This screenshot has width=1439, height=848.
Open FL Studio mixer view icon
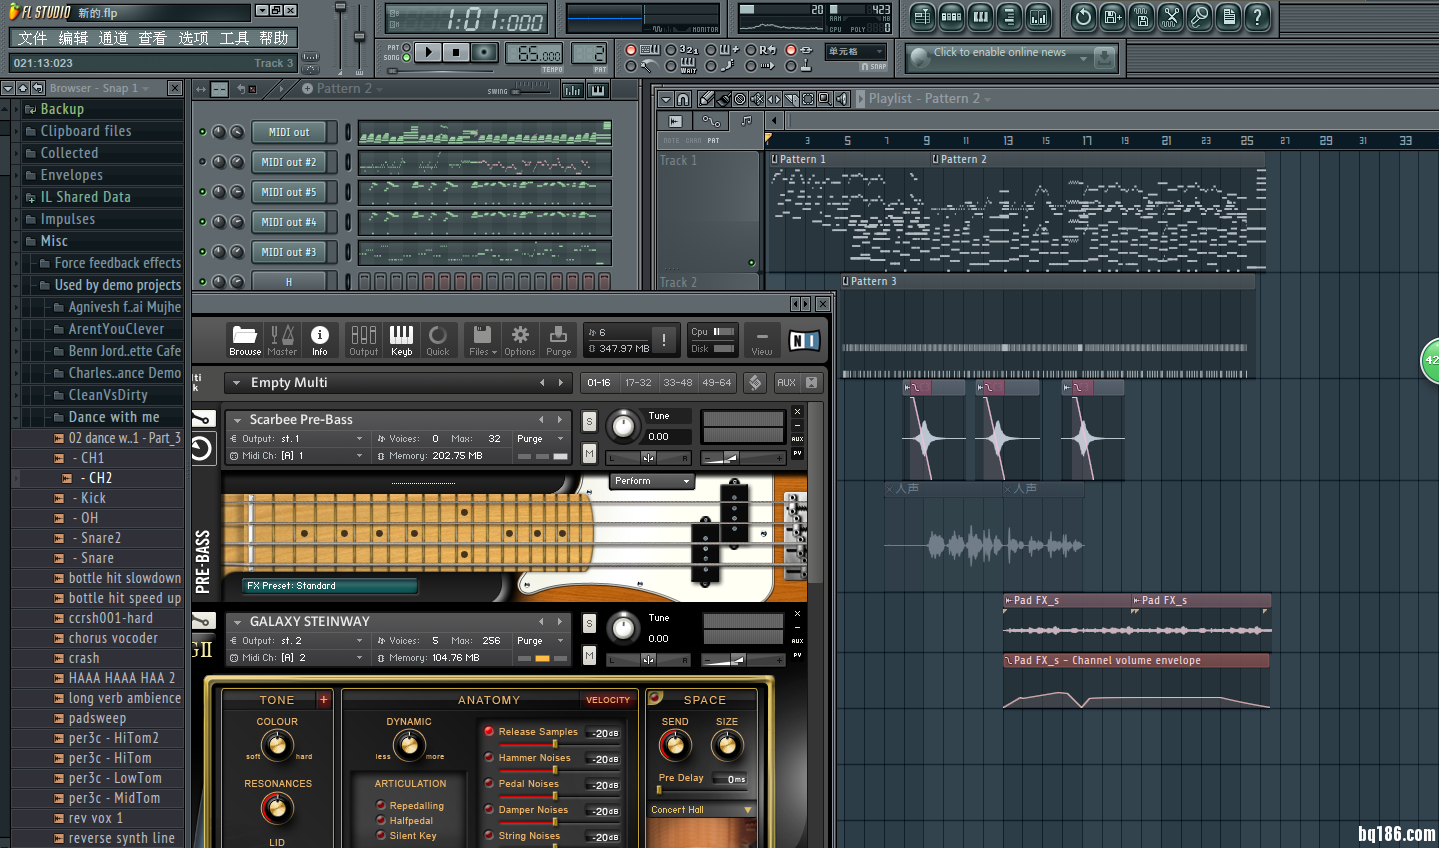pyautogui.click(x=1038, y=16)
